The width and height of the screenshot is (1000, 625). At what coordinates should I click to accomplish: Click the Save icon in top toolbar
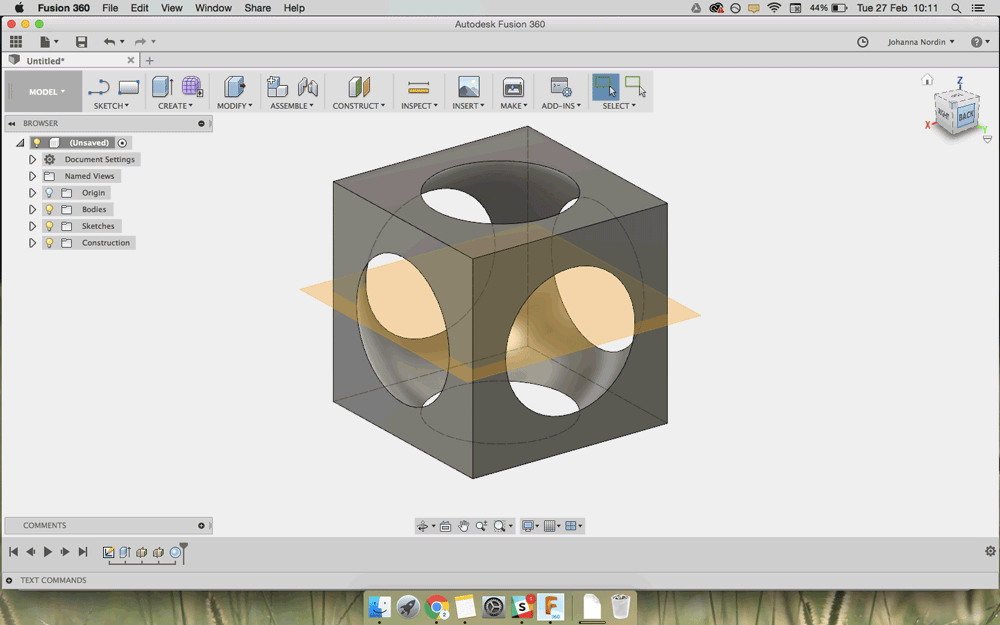click(x=82, y=42)
